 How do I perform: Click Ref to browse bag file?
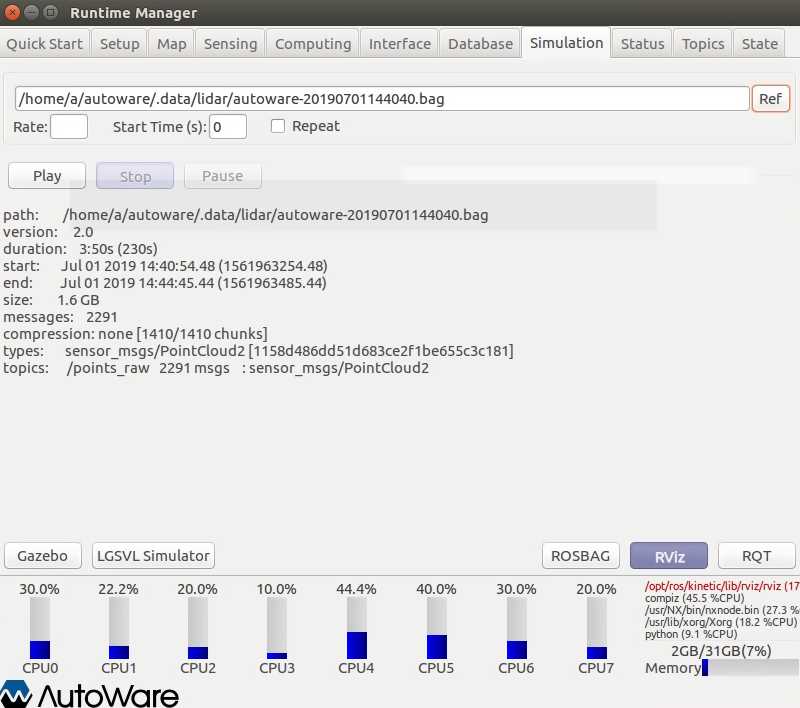pyautogui.click(x=770, y=98)
